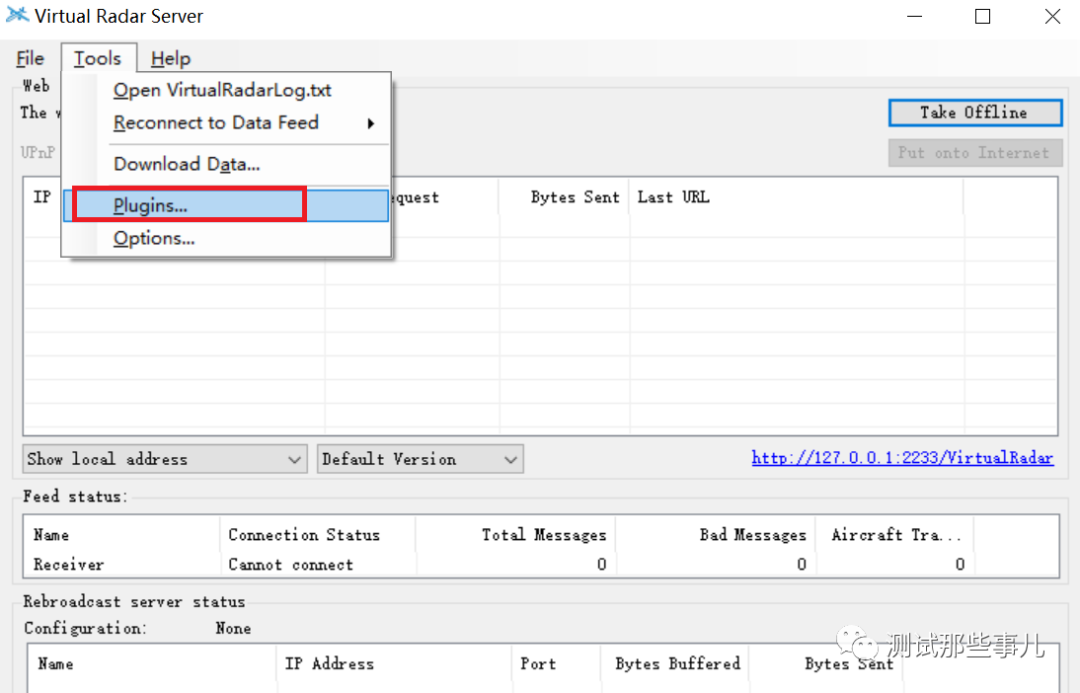Click the Name header in rebroadcast server list
Image resolution: width=1080 pixels, height=693 pixels.
pos(152,664)
